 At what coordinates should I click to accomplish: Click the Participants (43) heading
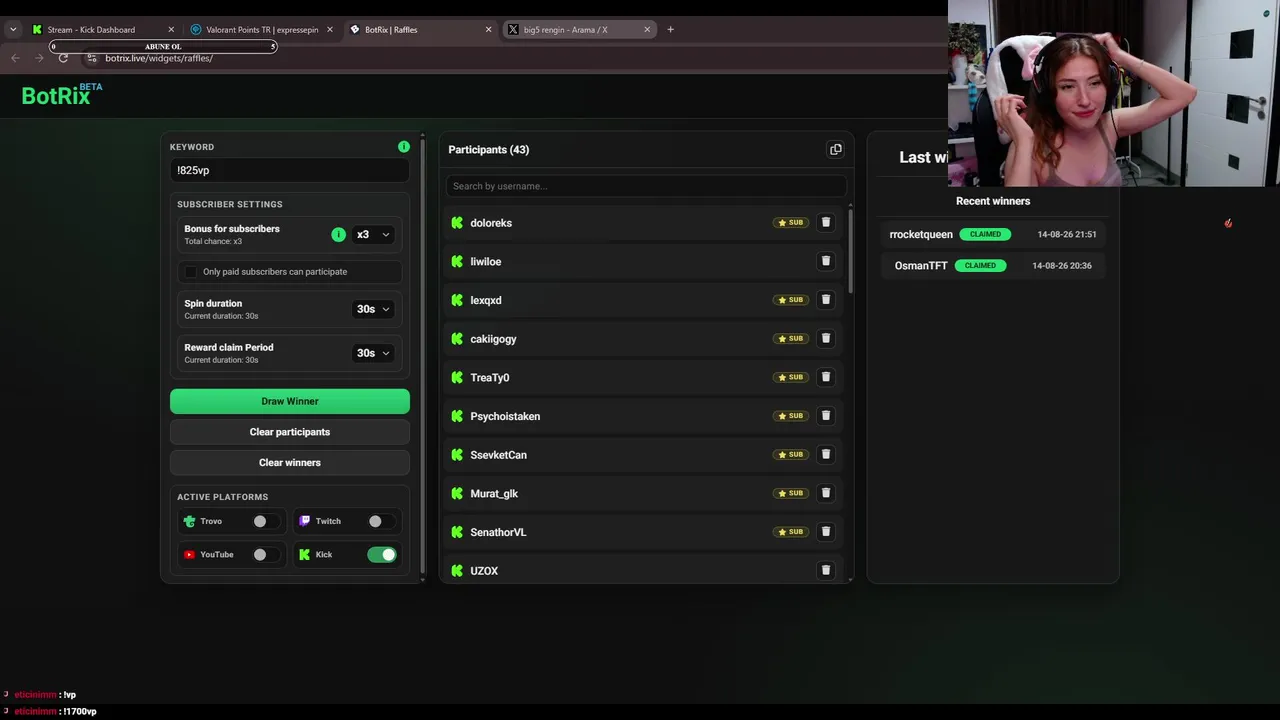tap(489, 150)
